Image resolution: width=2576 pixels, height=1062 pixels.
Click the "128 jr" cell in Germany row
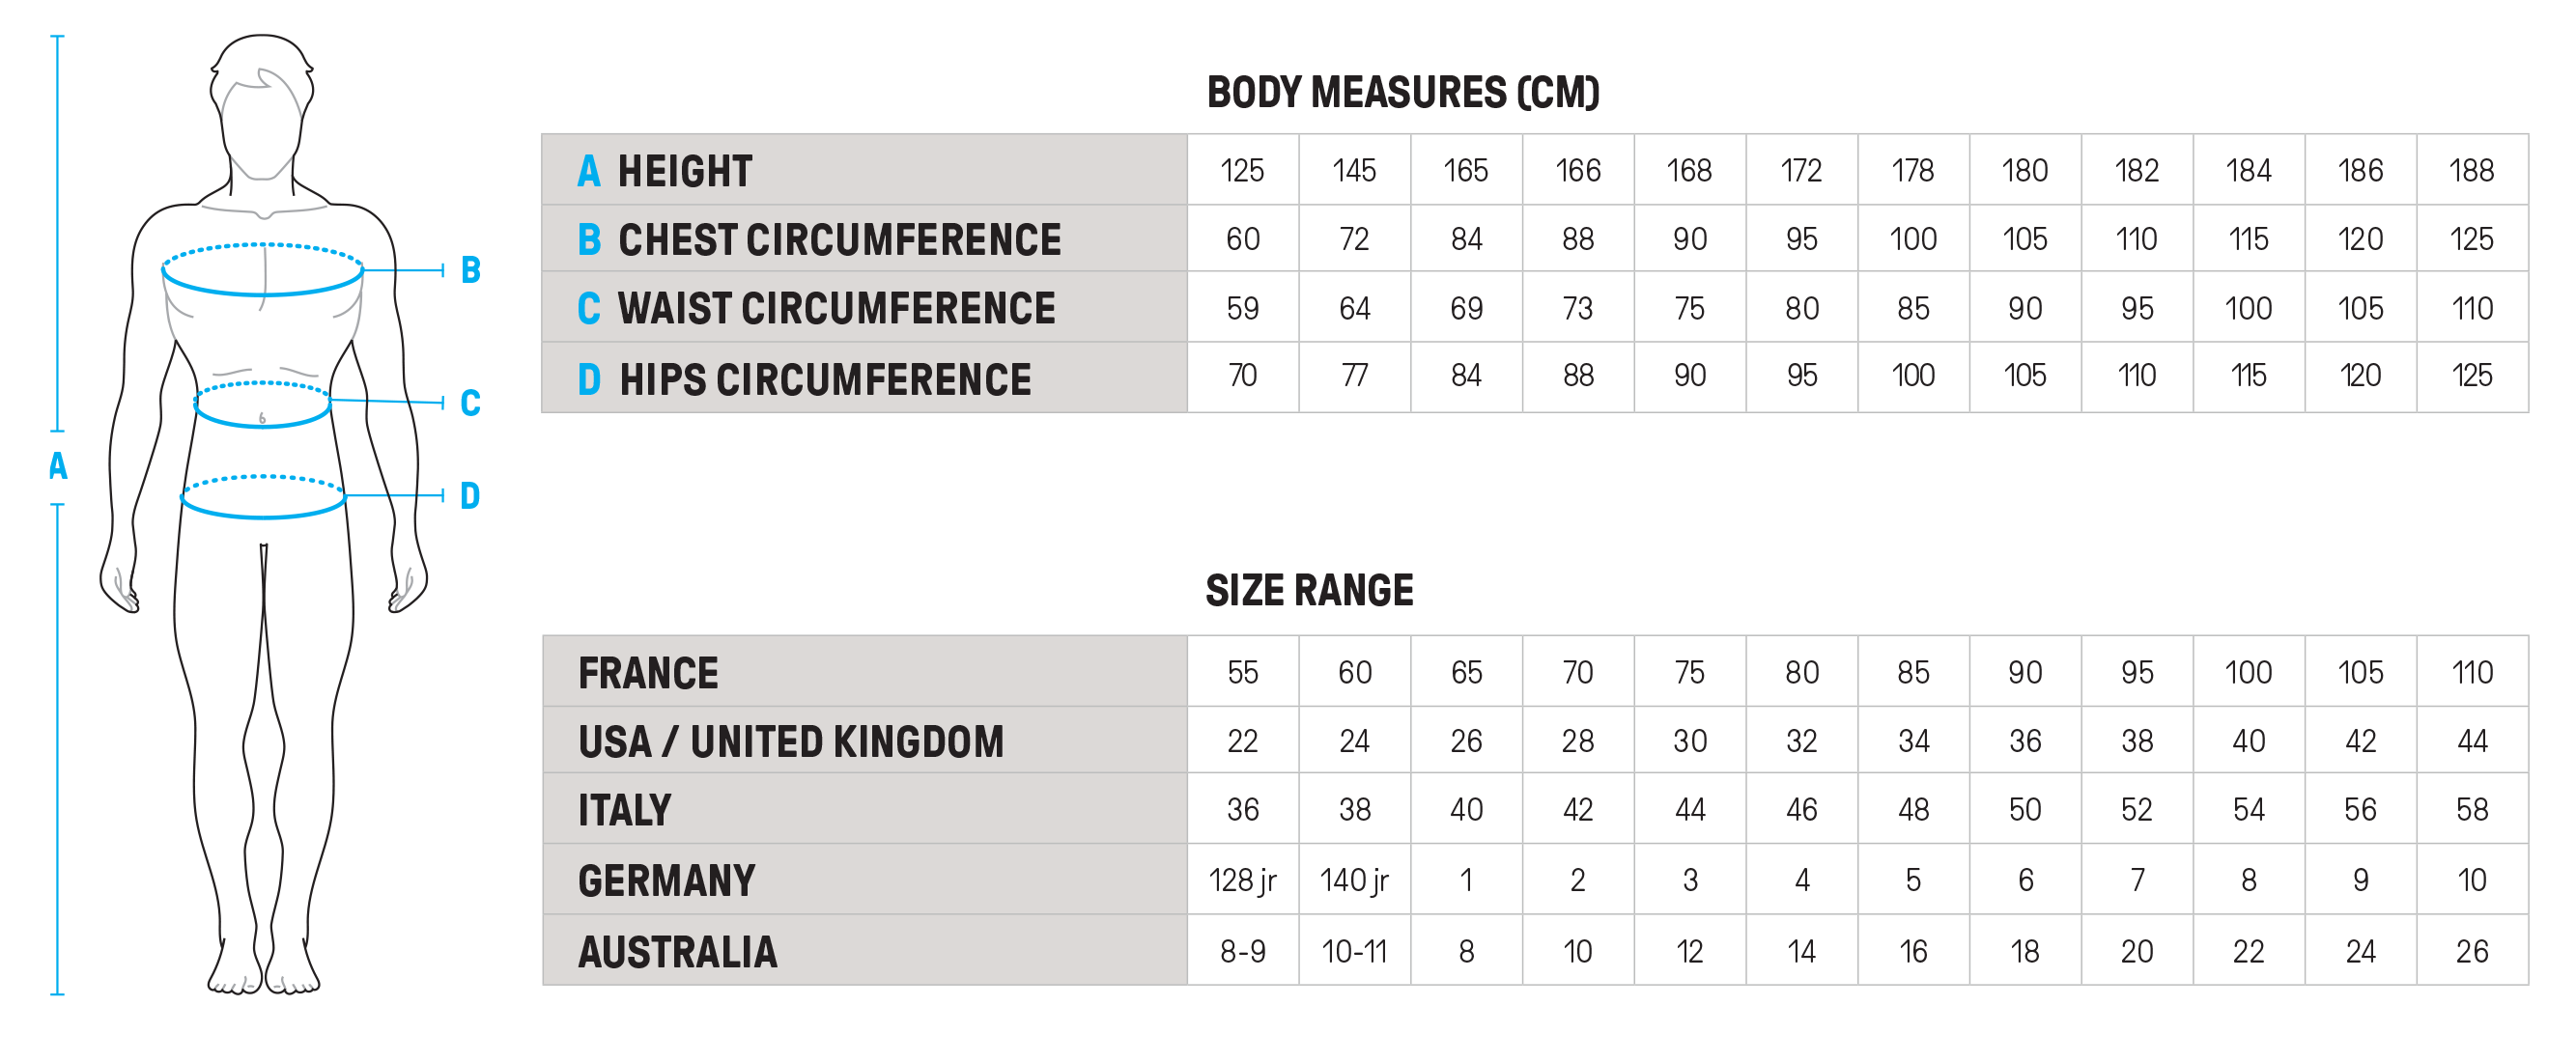pyautogui.click(x=1242, y=880)
